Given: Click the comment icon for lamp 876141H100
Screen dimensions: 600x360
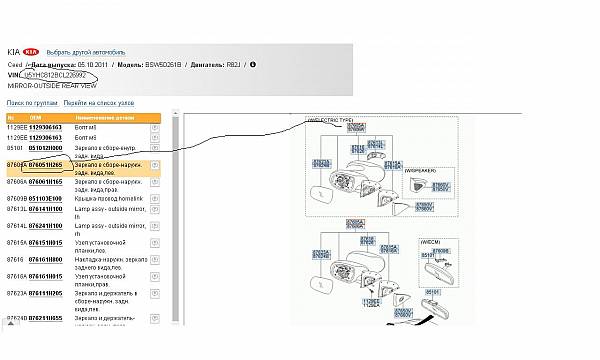Looking at the screenshot, I should [x=155, y=209].
